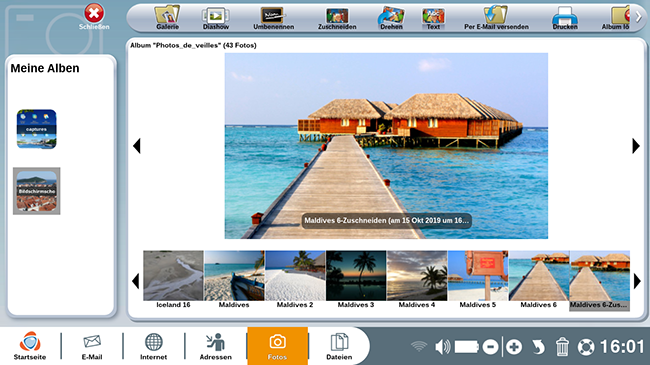Switch to the Internet tab

(153, 346)
